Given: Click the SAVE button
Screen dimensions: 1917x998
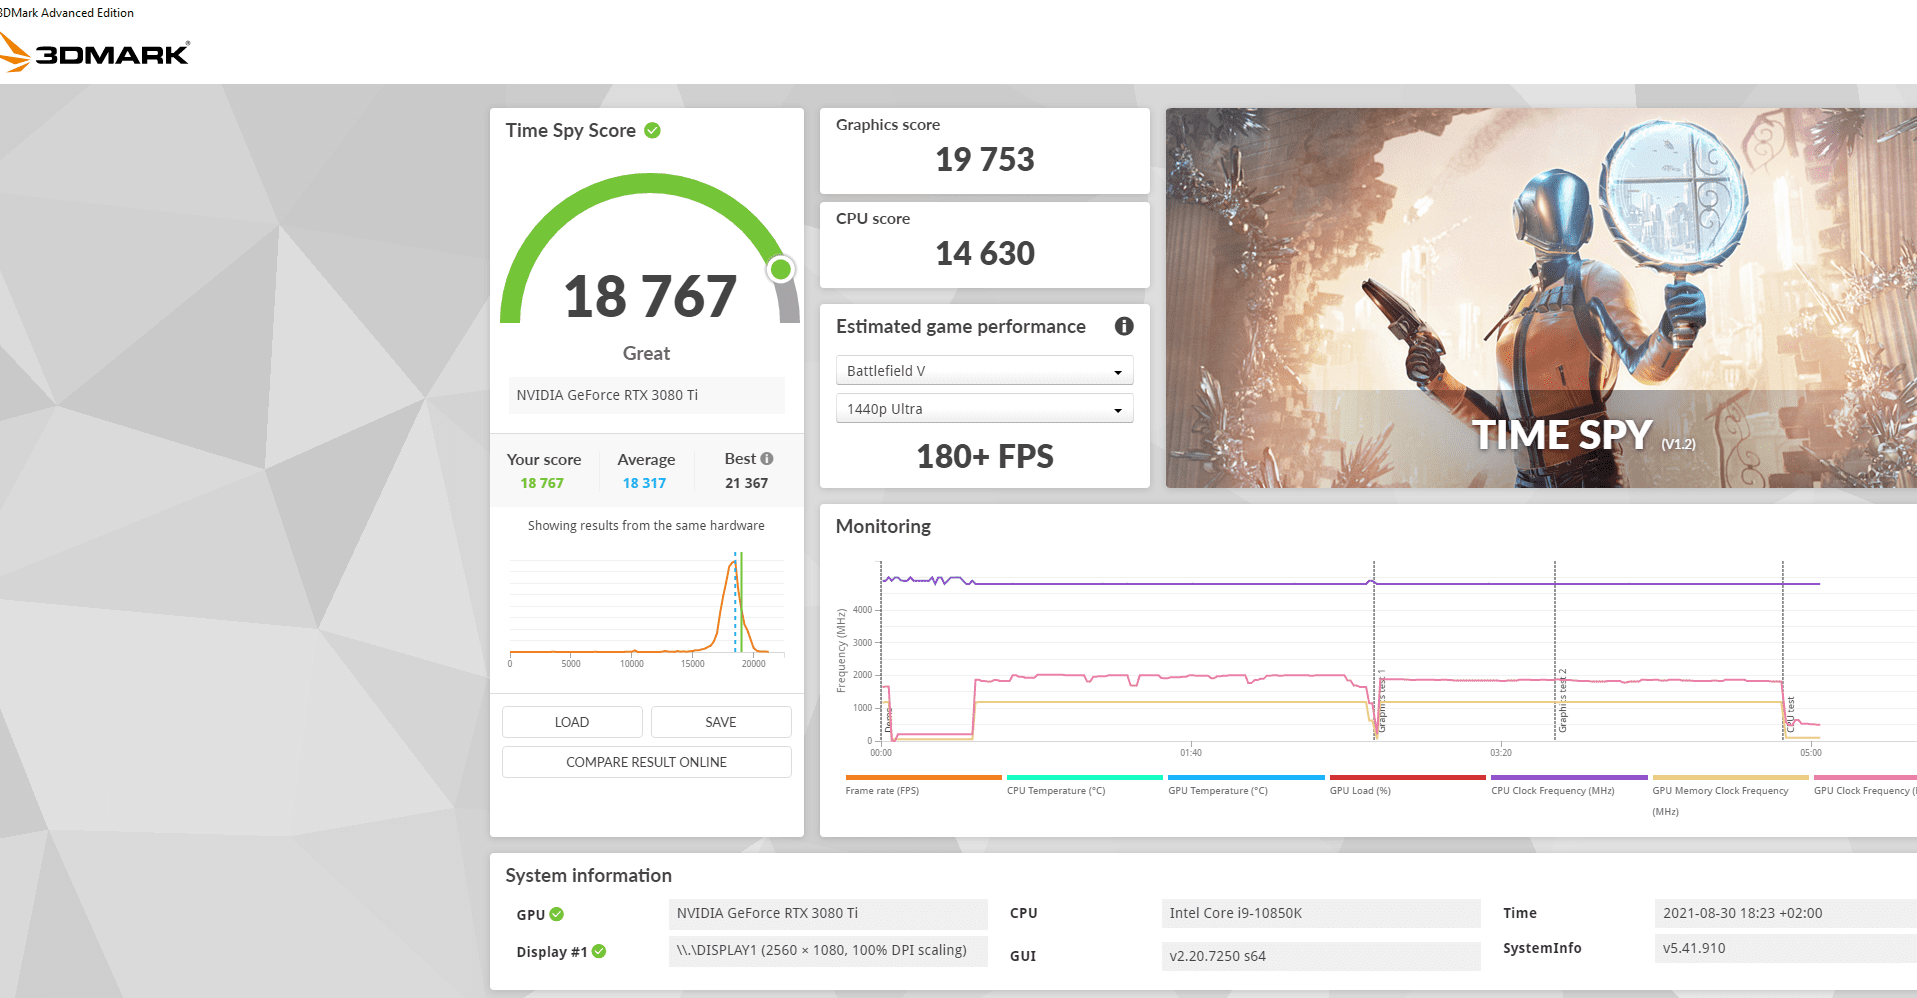Looking at the screenshot, I should click(721, 722).
